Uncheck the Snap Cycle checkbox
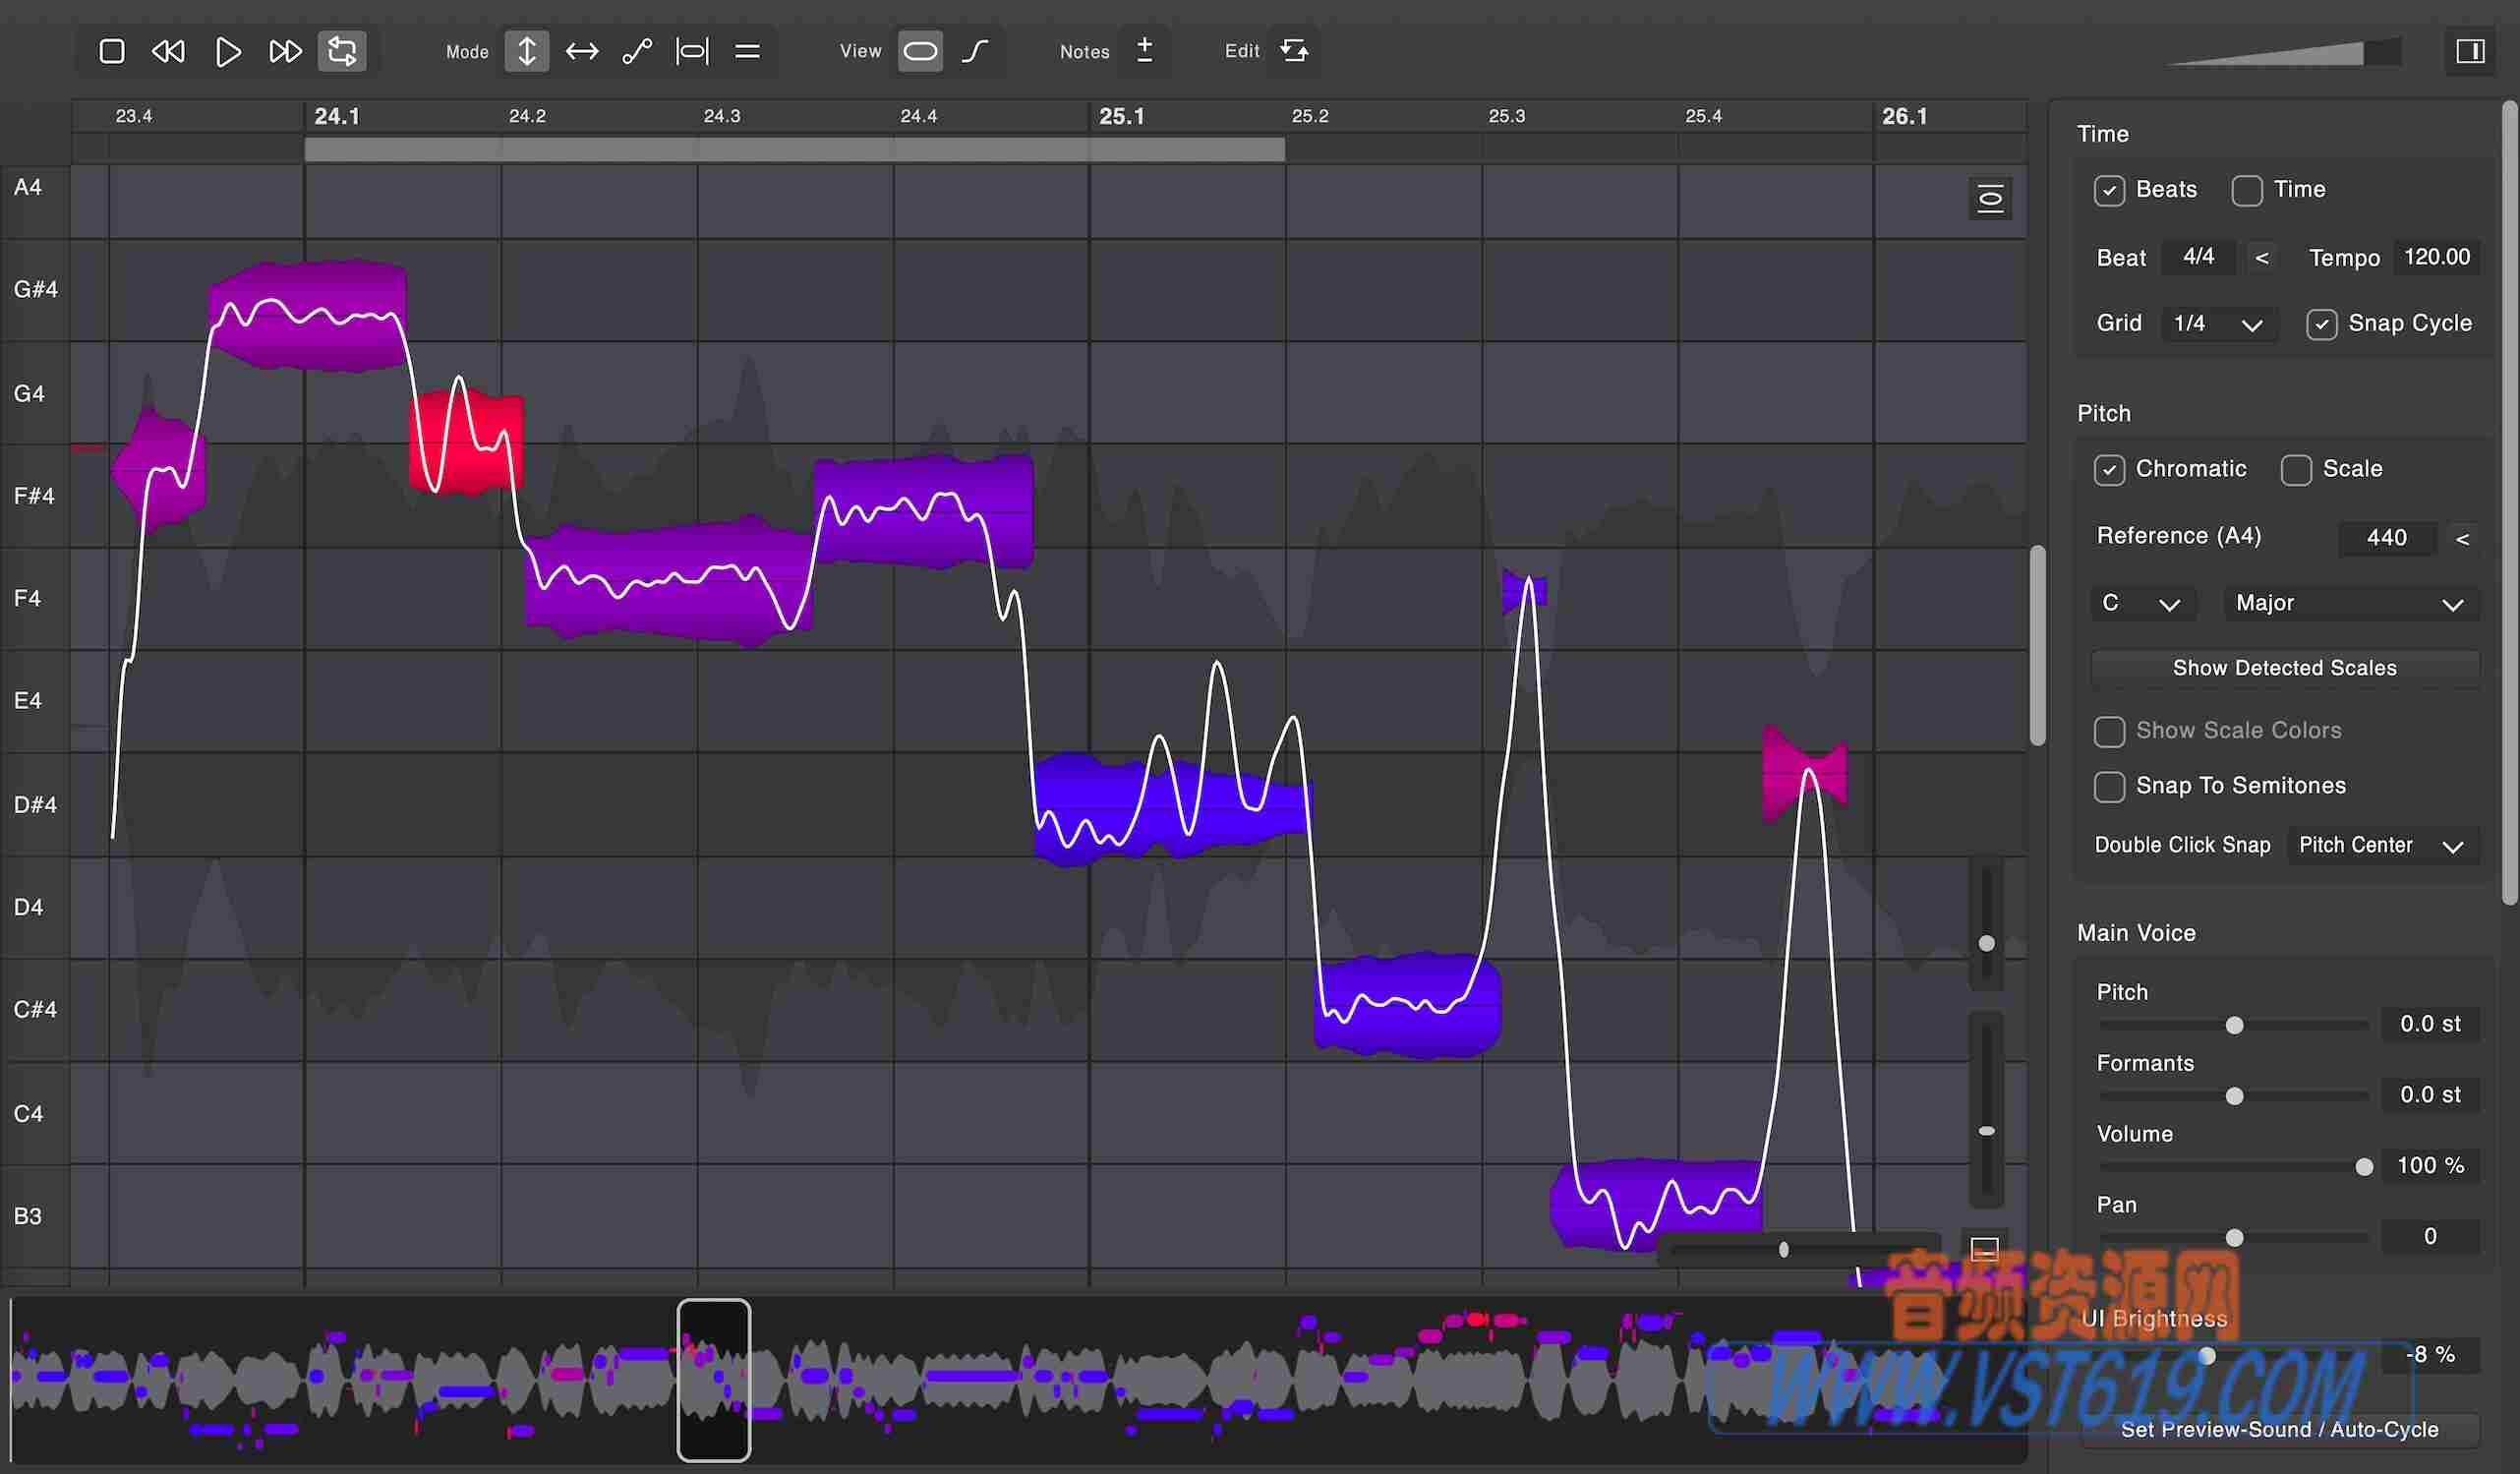This screenshot has width=2520, height=1474. click(x=2321, y=324)
